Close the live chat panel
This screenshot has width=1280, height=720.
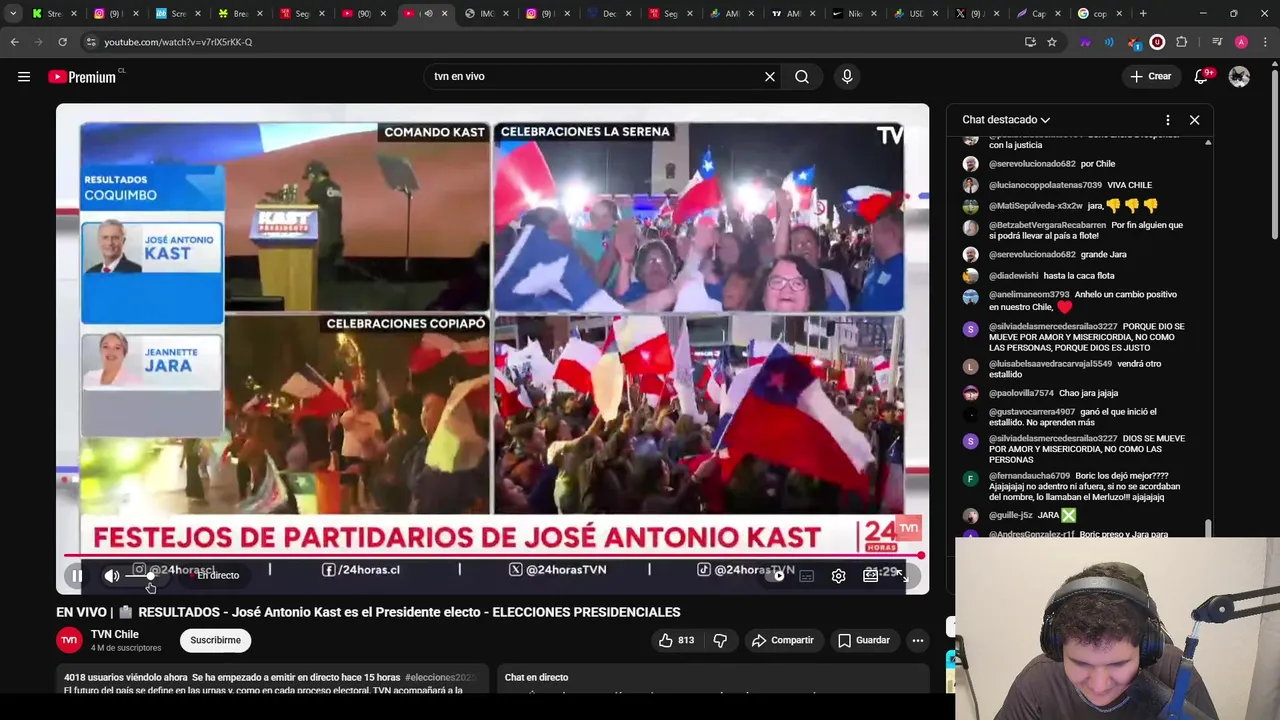tap(1194, 120)
